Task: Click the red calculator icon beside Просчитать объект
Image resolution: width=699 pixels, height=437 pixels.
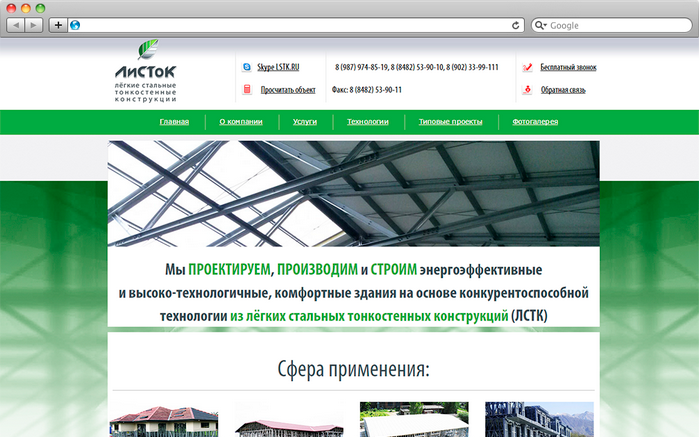Action: (x=247, y=90)
